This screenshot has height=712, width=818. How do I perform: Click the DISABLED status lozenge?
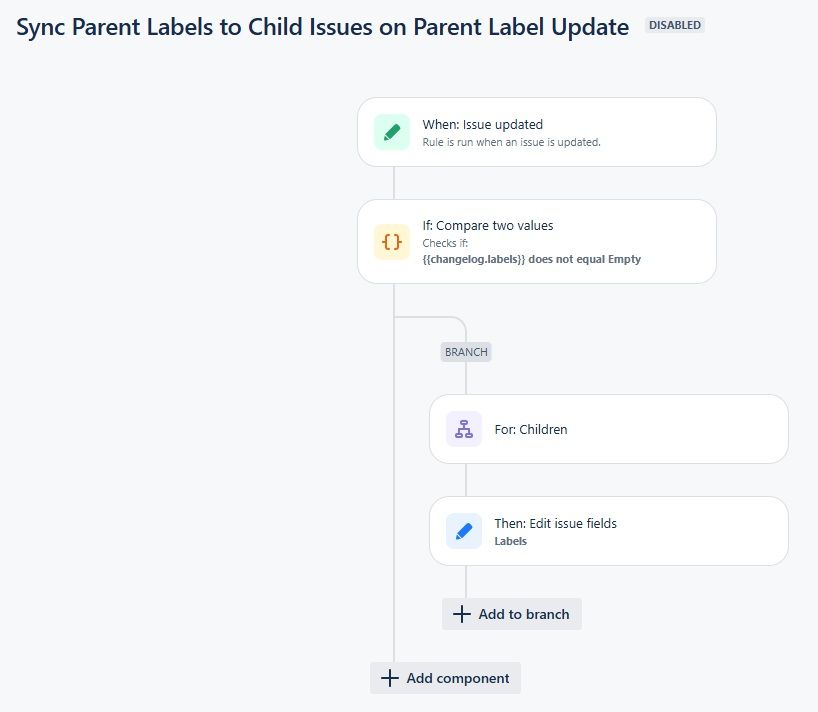click(x=674, y=25)
